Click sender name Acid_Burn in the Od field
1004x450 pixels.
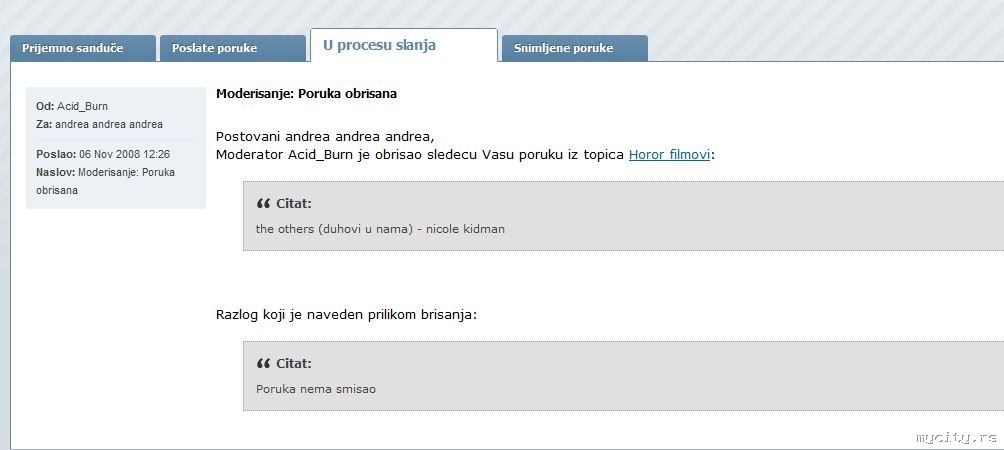82,106
